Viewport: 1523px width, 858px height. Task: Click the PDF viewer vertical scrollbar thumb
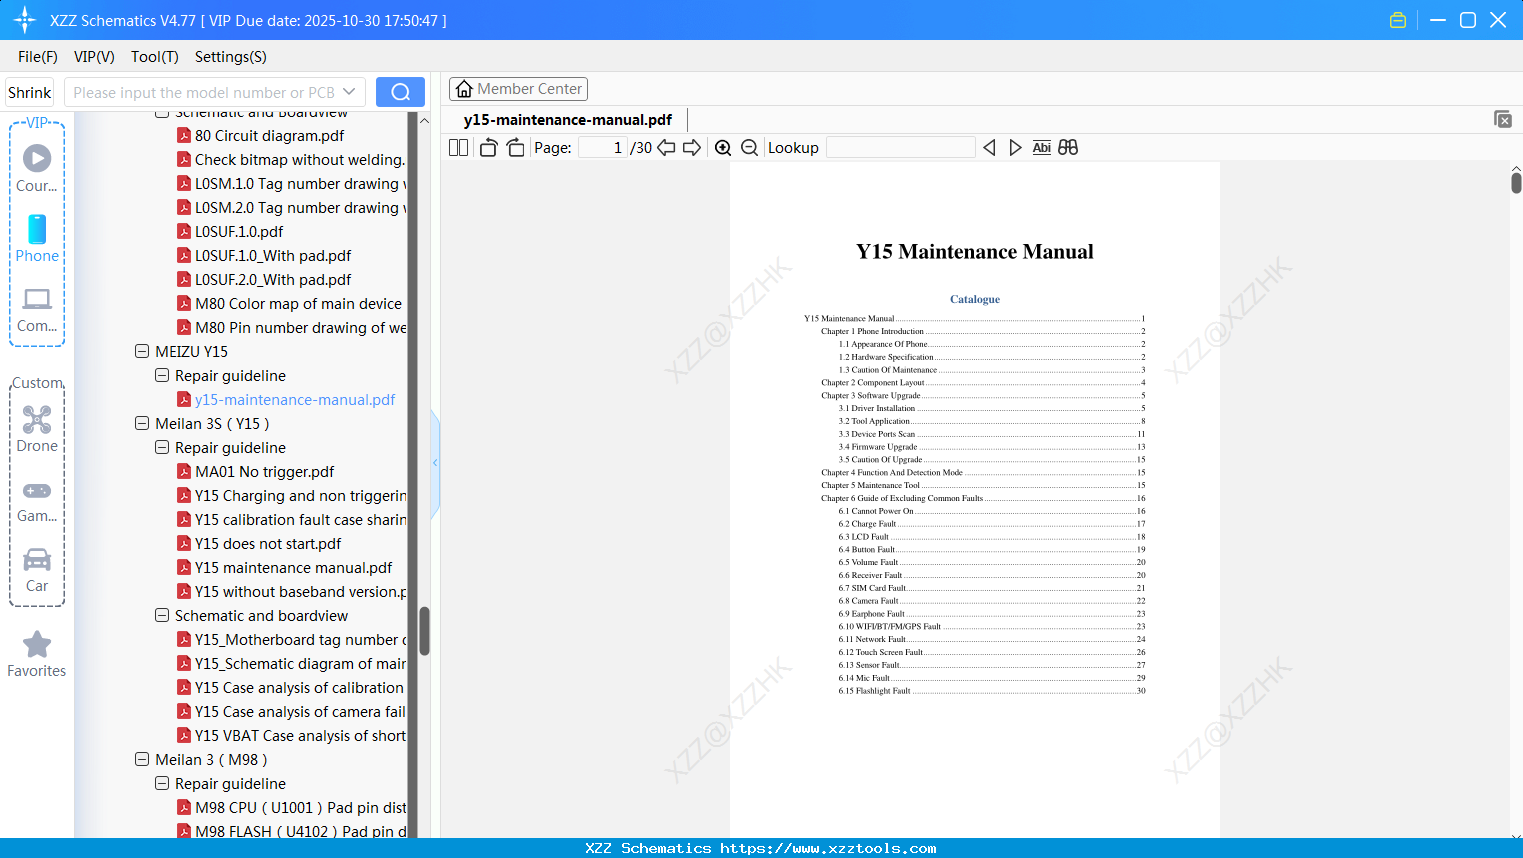pos(1516,183)
